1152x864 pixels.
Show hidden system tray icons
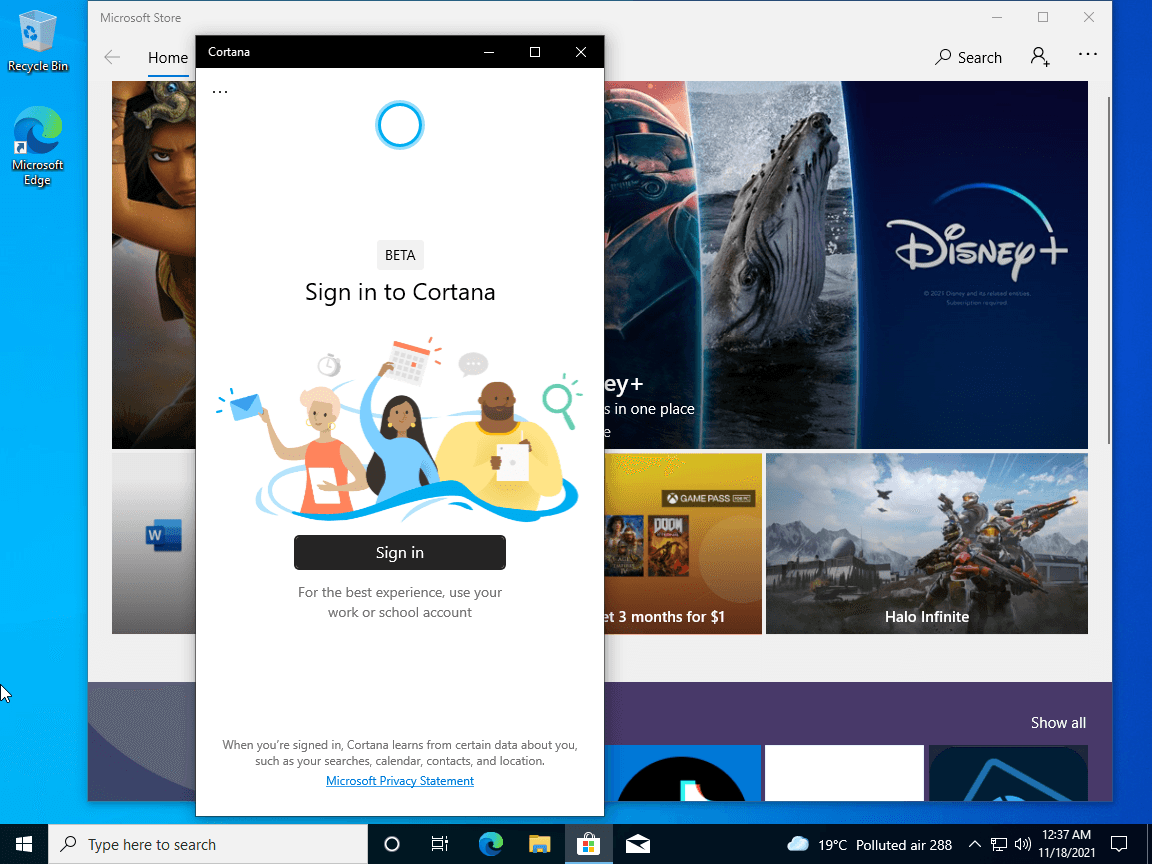pos(974,844)
